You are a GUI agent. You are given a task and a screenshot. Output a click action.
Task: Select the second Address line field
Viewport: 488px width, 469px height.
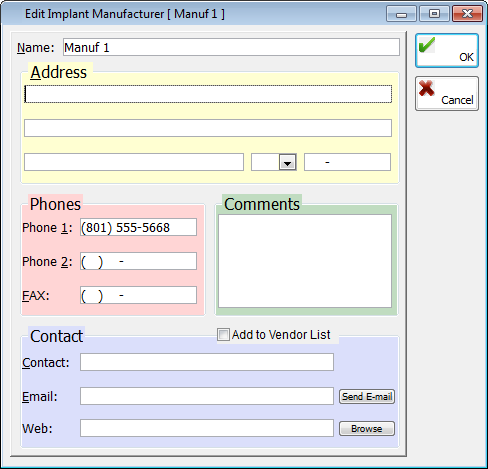click(208, 128)
